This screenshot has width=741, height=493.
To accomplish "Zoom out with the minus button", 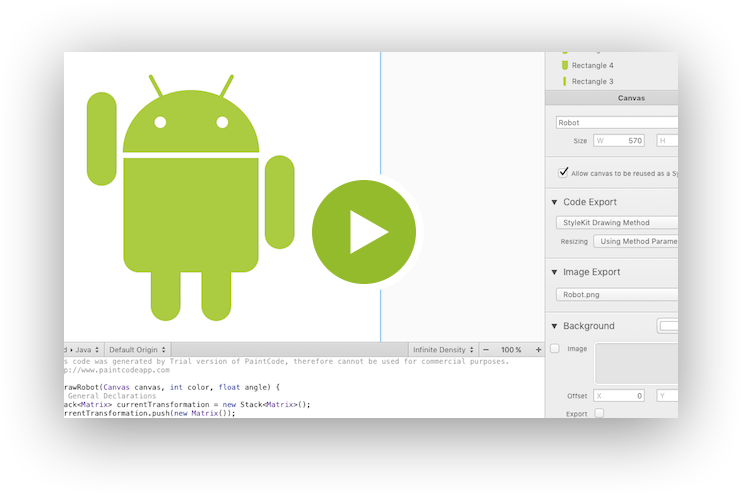I will [486, 350].
